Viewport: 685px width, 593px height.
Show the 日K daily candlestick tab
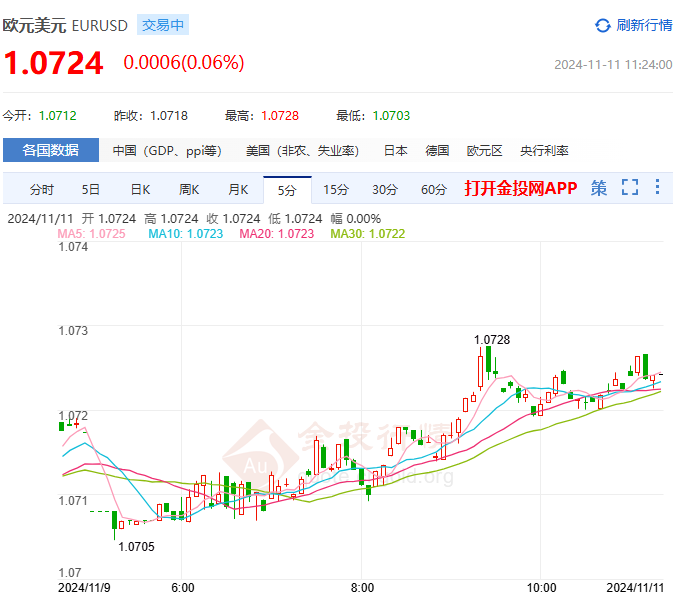tap(140, 189)
